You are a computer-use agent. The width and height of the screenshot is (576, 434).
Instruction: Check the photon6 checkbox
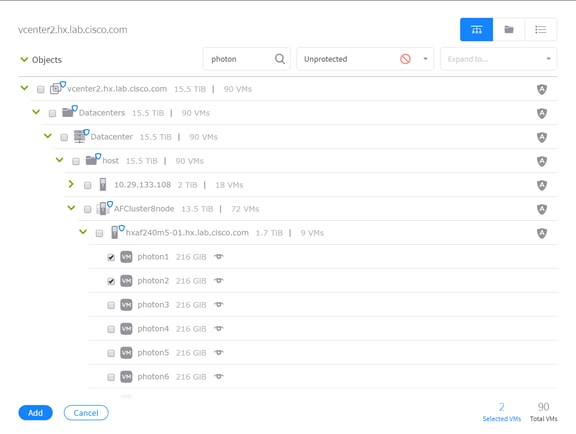[x=111, y=377]
